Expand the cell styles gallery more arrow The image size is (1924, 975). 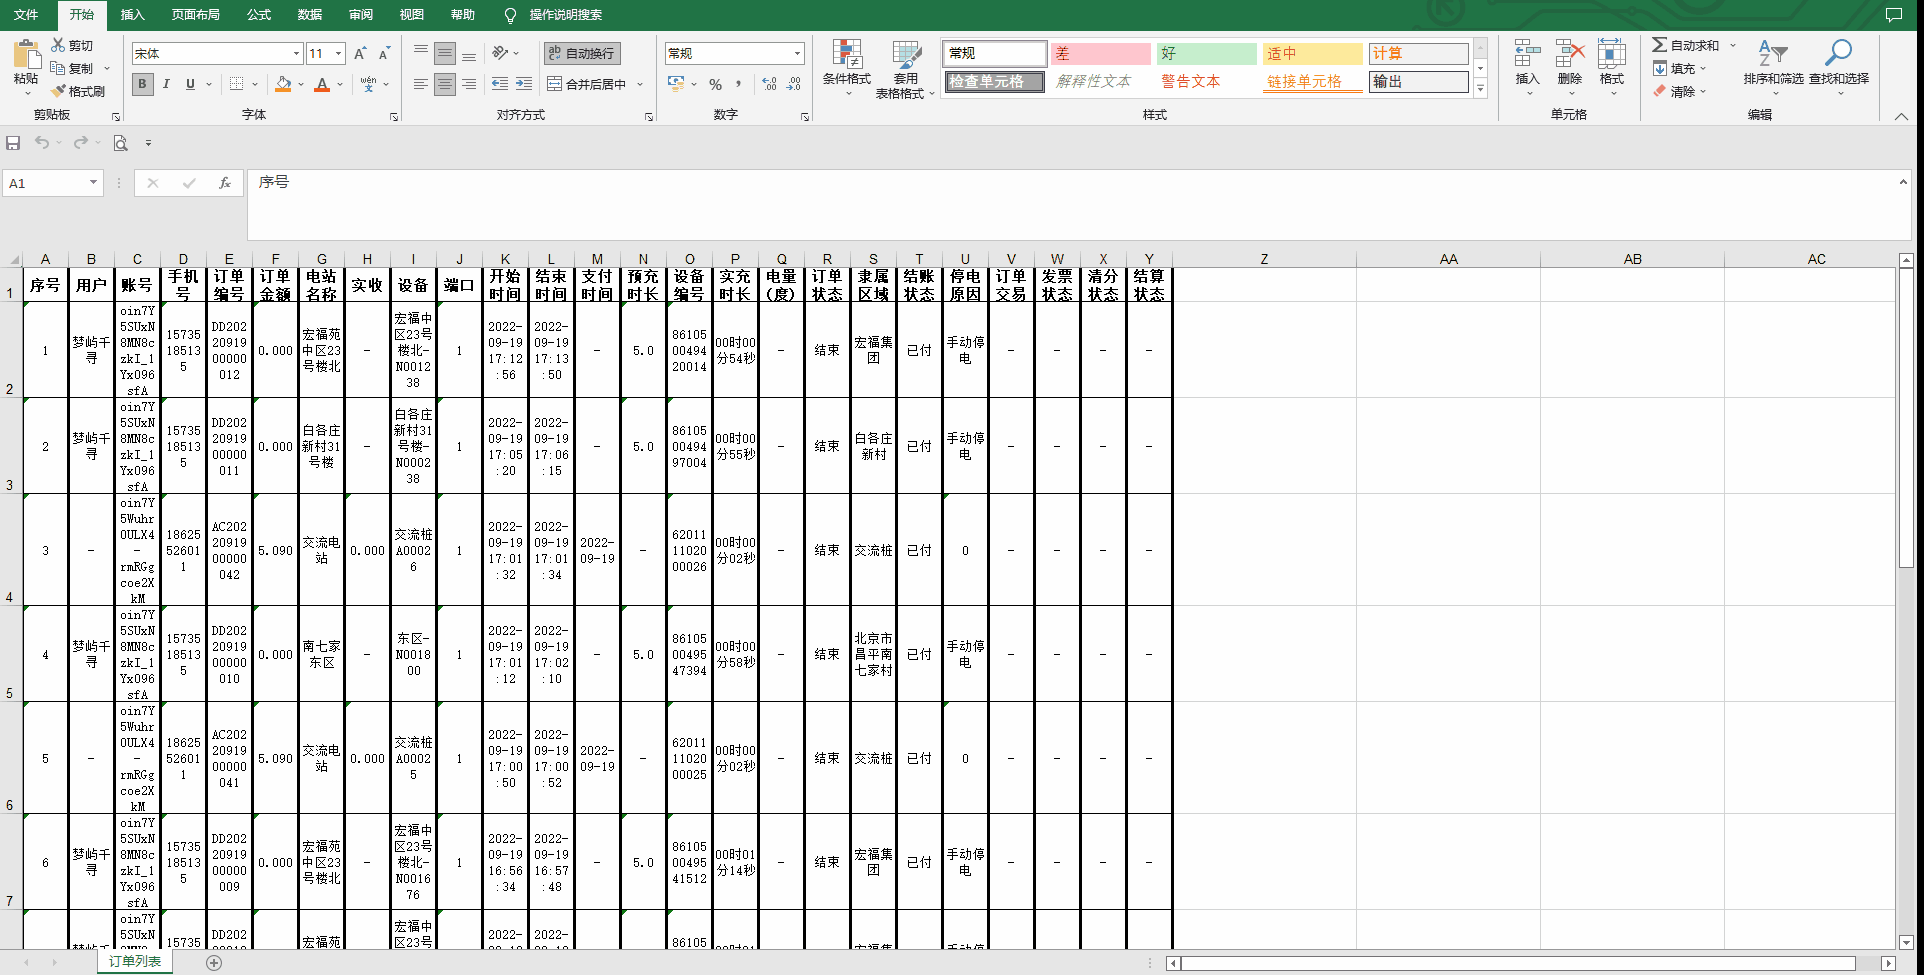1480,88
